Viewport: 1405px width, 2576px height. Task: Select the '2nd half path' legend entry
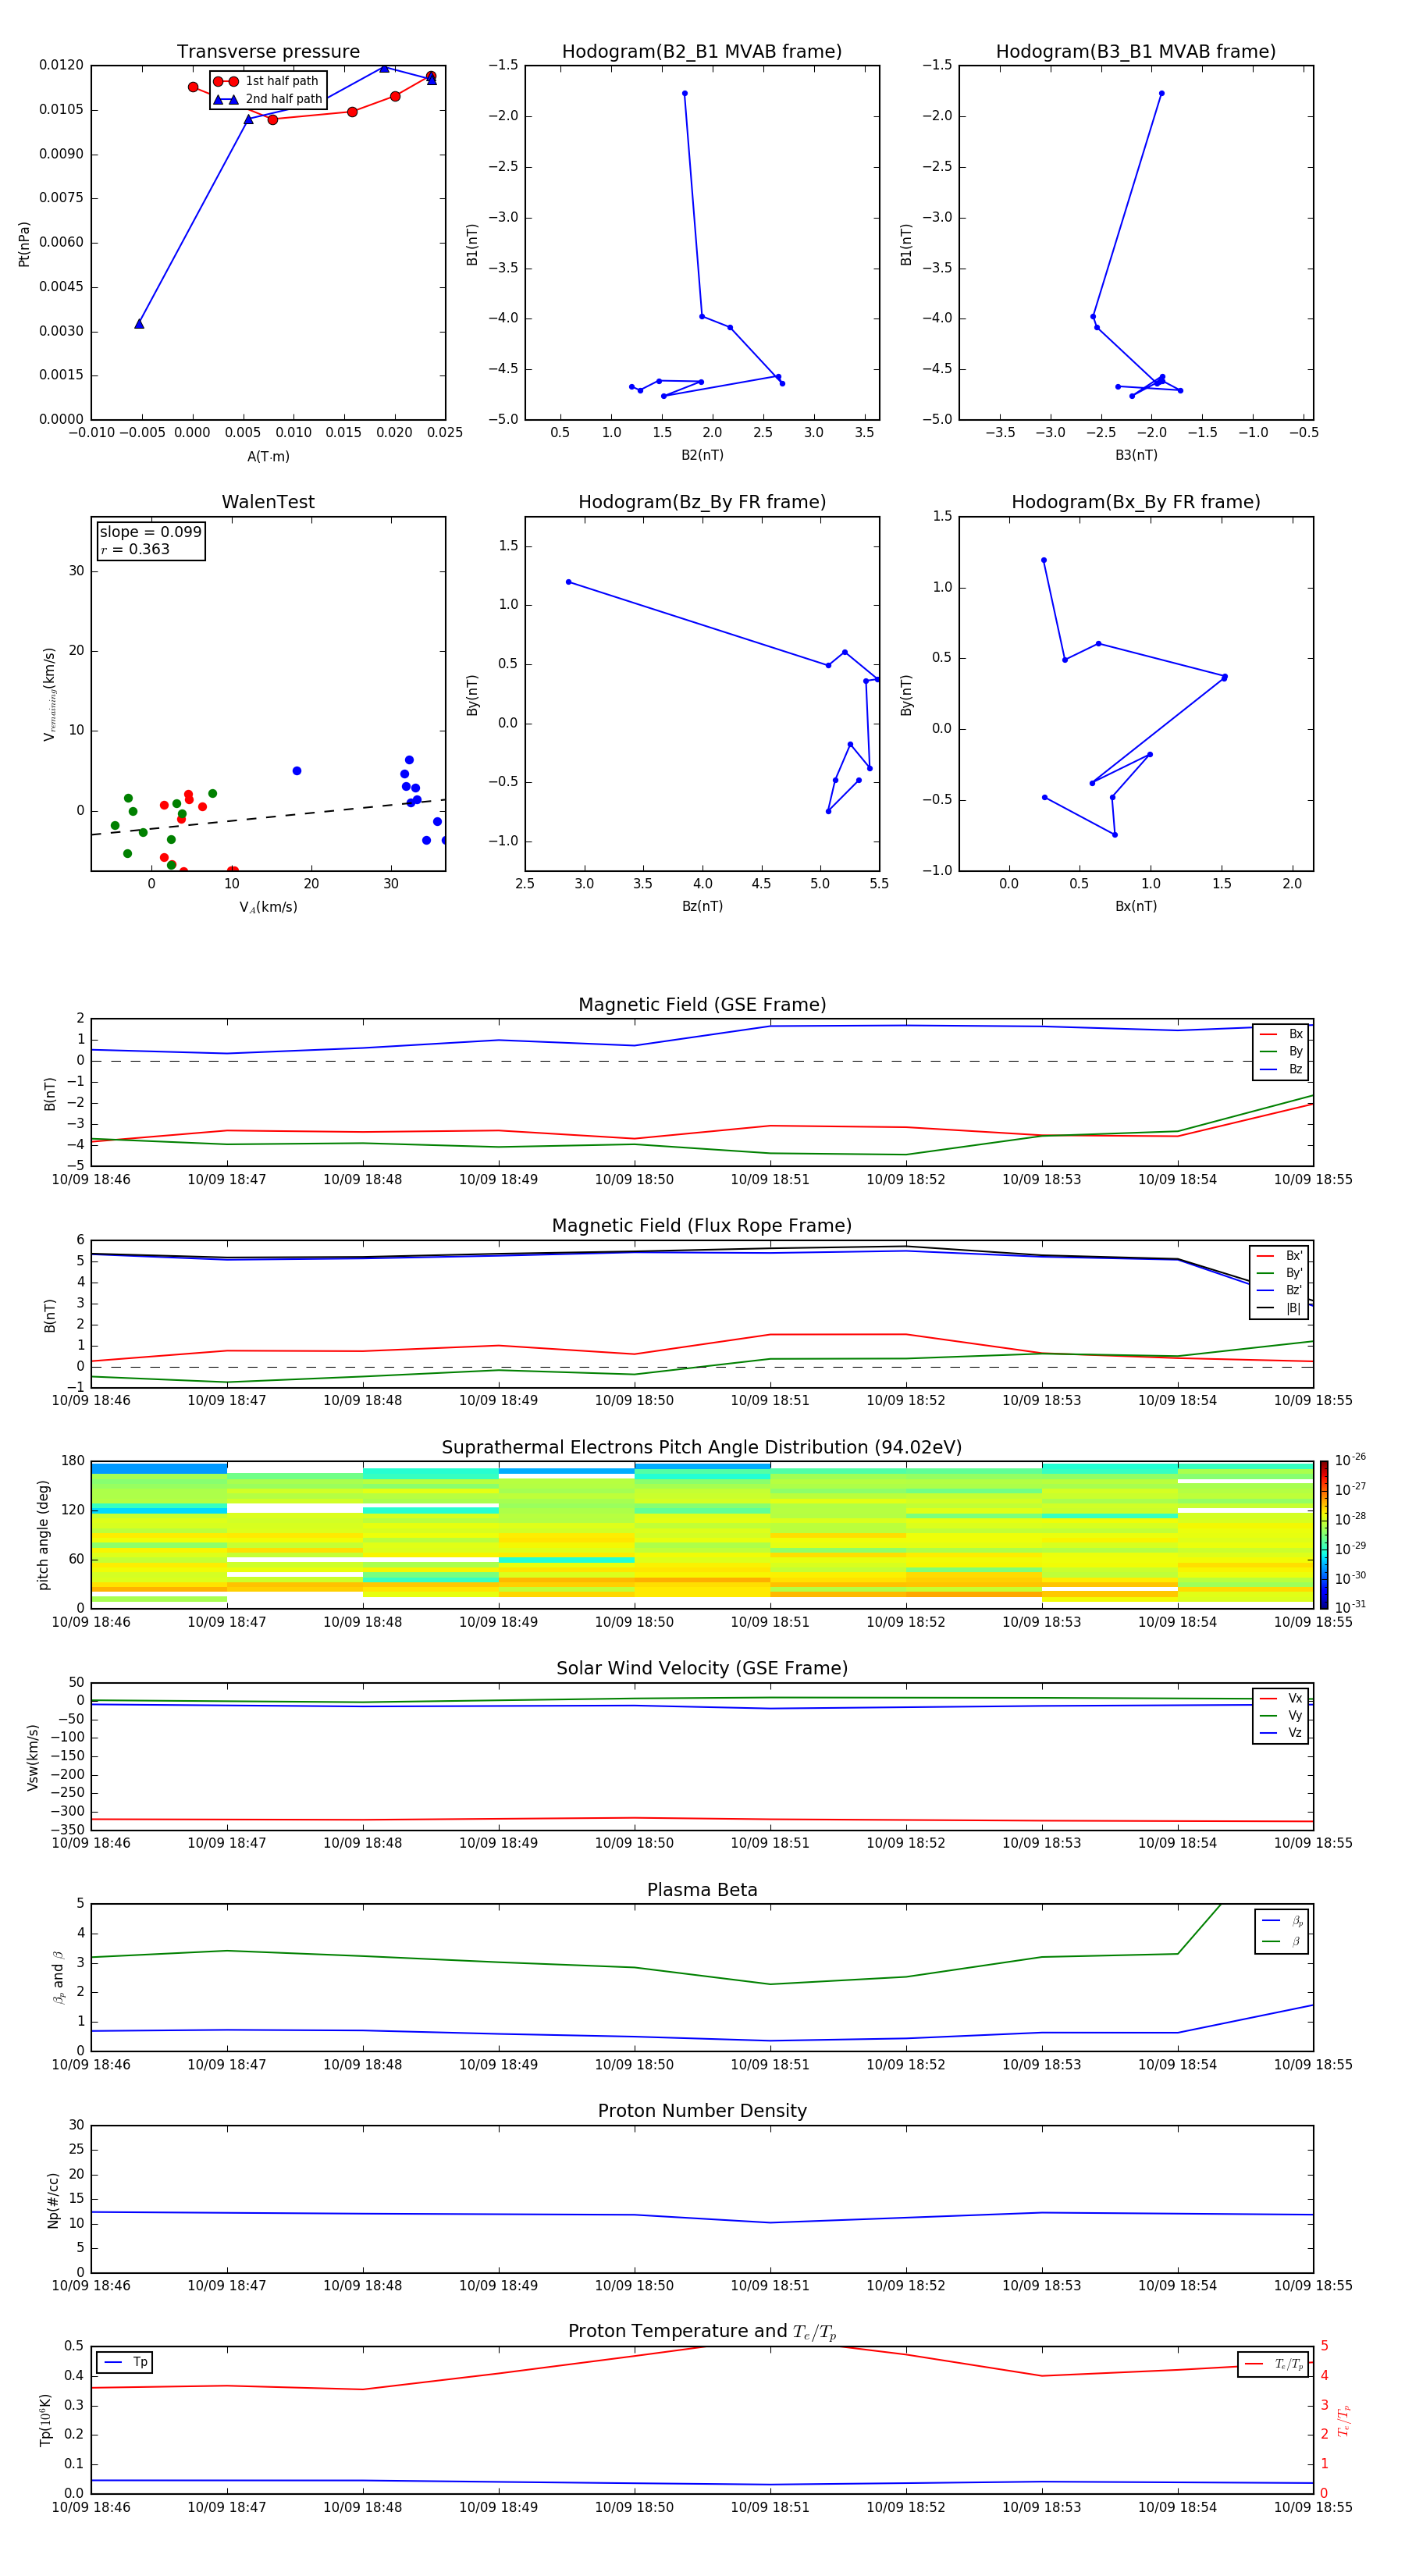268,99
